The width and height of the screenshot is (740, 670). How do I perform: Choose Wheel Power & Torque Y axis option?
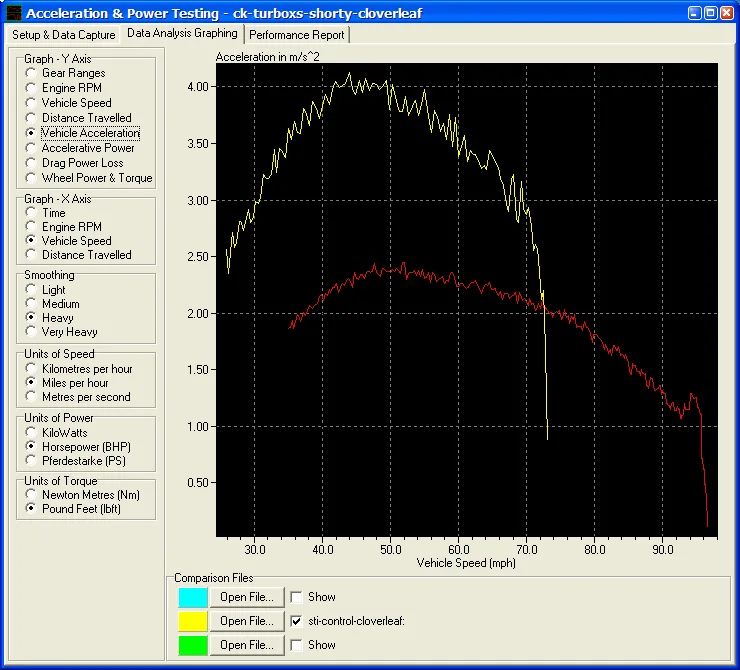click(32, 178)
